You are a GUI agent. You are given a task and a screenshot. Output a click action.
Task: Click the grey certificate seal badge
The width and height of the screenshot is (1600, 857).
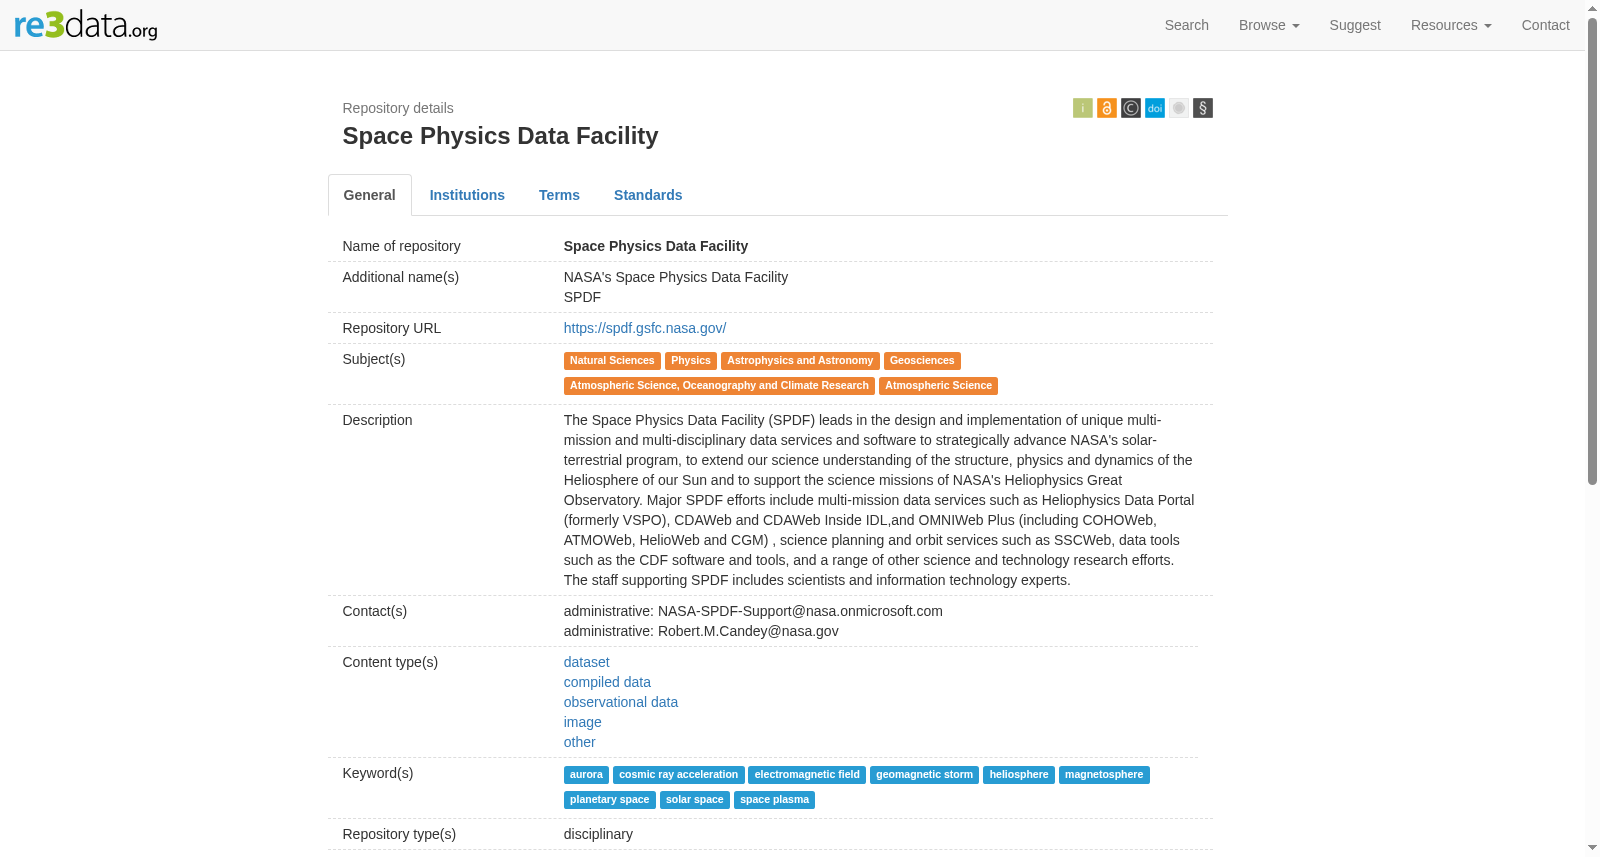tap(1178, 108)
